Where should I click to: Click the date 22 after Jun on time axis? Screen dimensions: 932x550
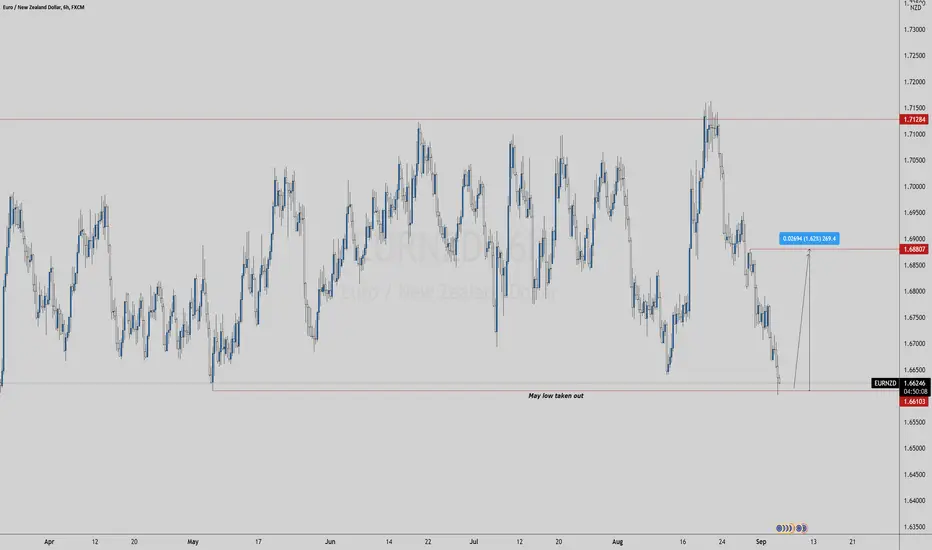tap(428, 542)
